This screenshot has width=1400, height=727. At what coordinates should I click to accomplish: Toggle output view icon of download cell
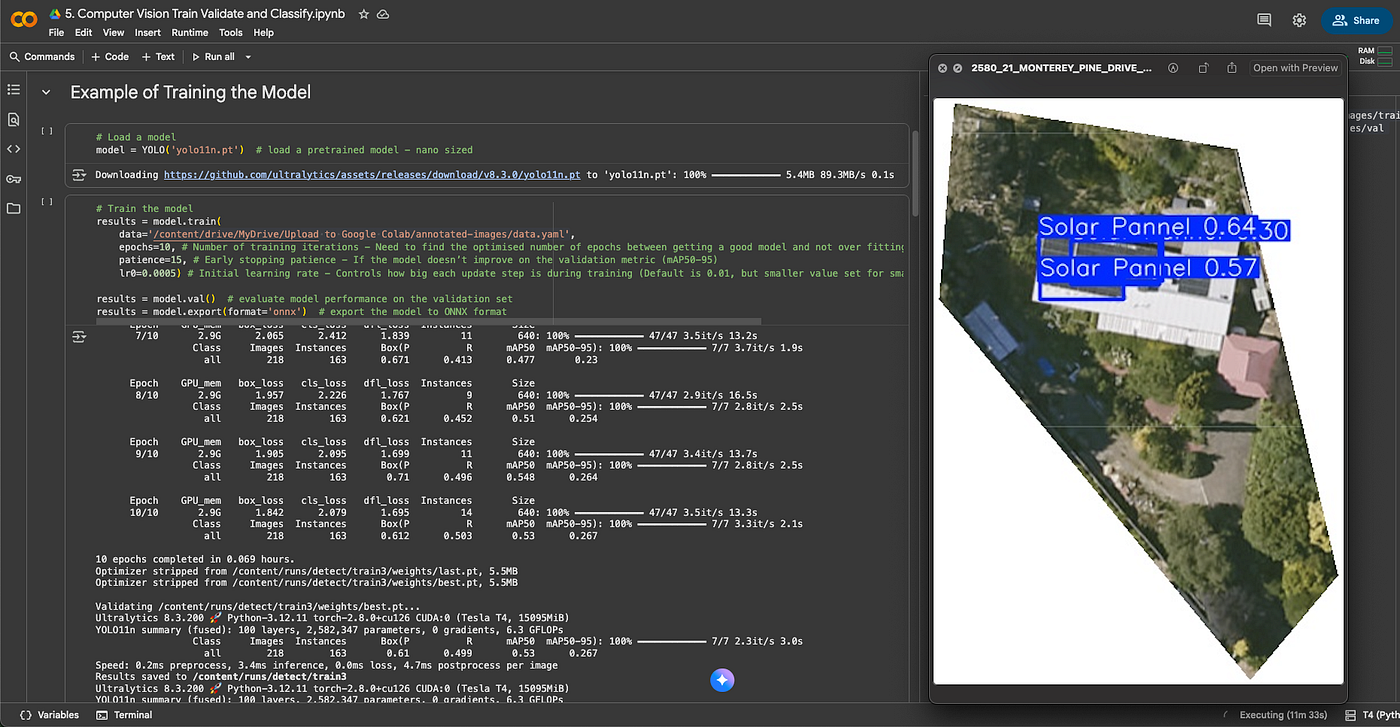[x=79, y=175]
